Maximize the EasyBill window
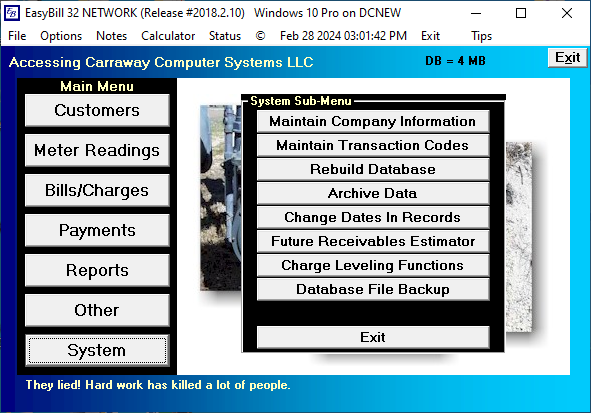 point(521,14)
